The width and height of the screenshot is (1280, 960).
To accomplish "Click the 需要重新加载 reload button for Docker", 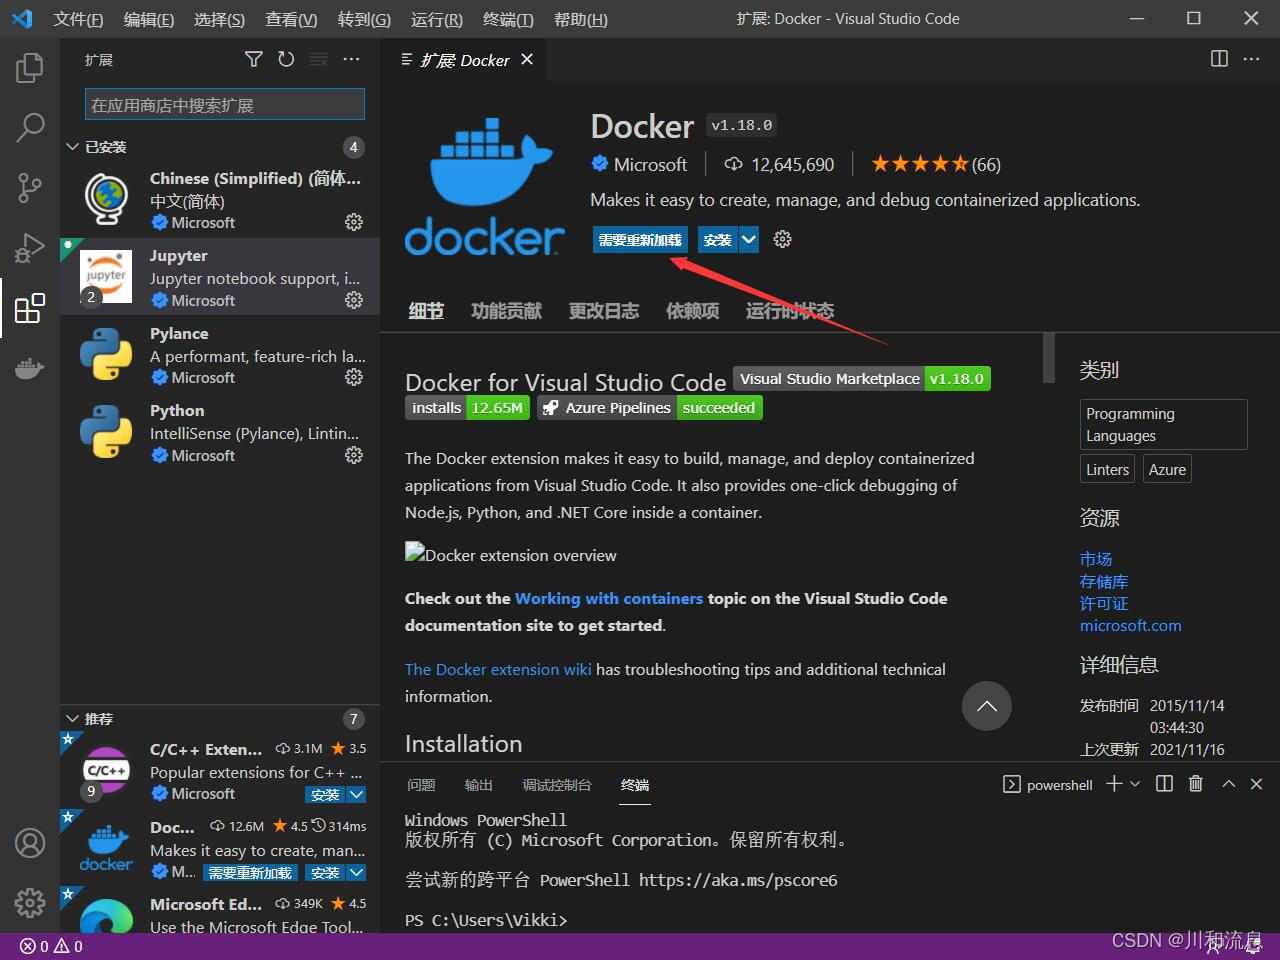I will pos(640,239).
